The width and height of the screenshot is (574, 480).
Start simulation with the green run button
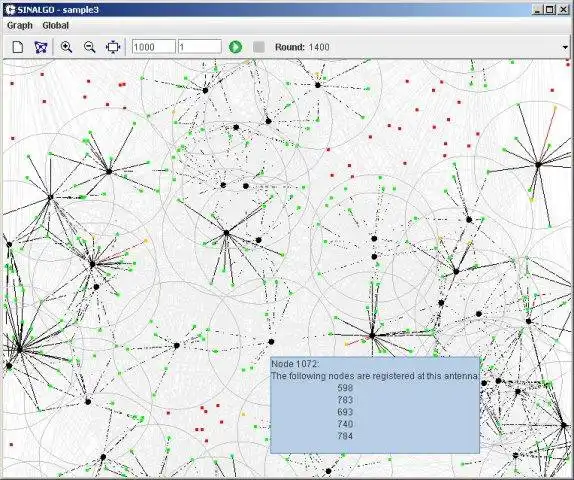235,47
